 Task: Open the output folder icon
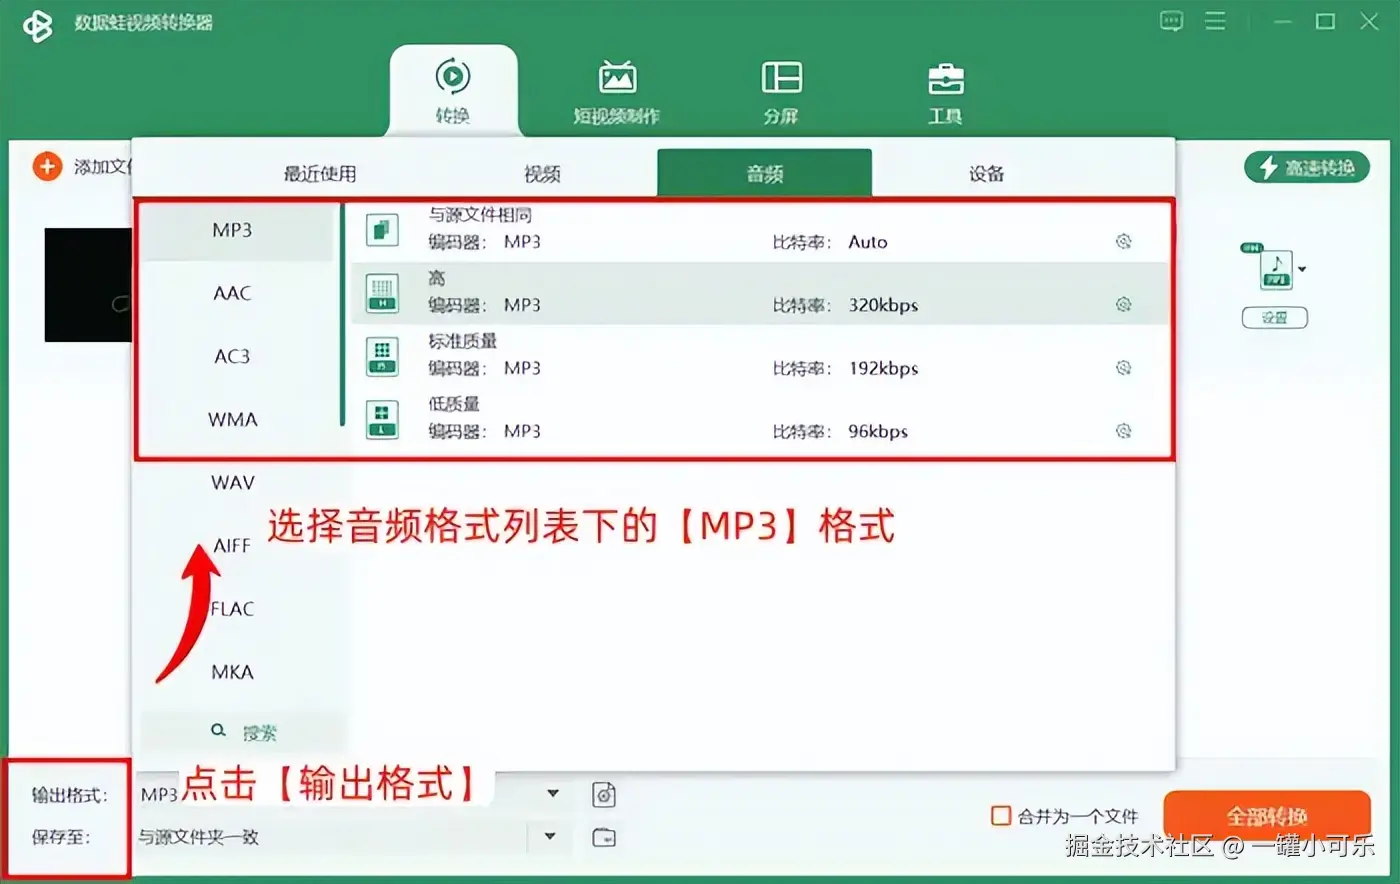[x=604, y=837]
